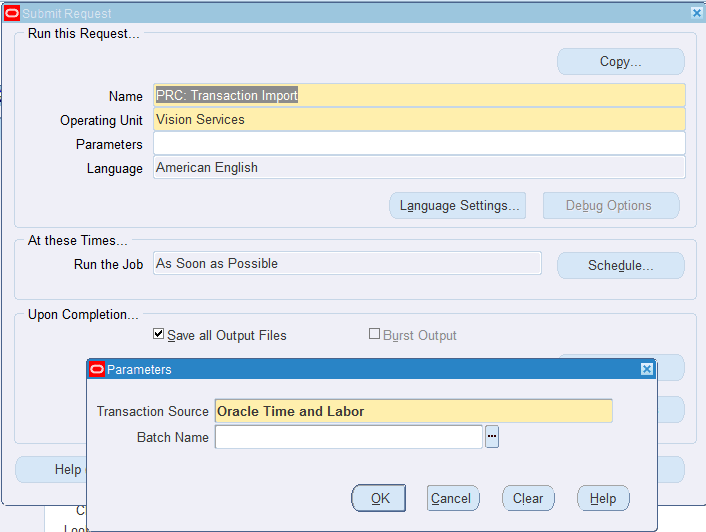Open Help in Parameters dialog
The image size is (706, 532).
coord(603,498)
